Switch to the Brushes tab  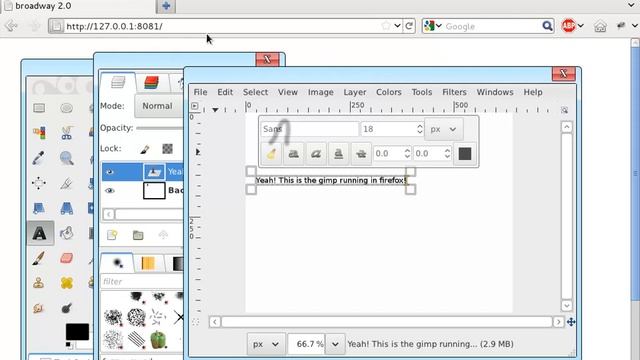pos(117,263)
